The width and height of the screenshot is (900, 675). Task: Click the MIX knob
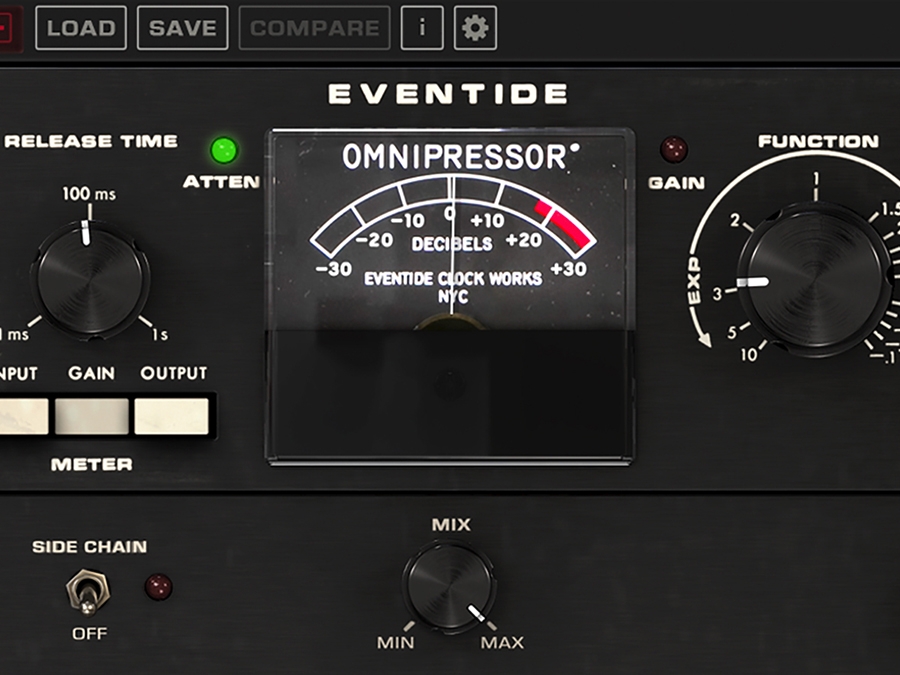tap(449, 587)
